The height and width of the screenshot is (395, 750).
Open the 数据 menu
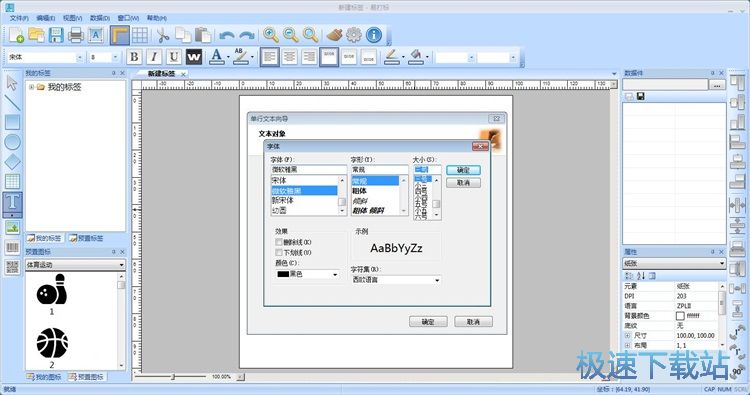click(100, 18)
